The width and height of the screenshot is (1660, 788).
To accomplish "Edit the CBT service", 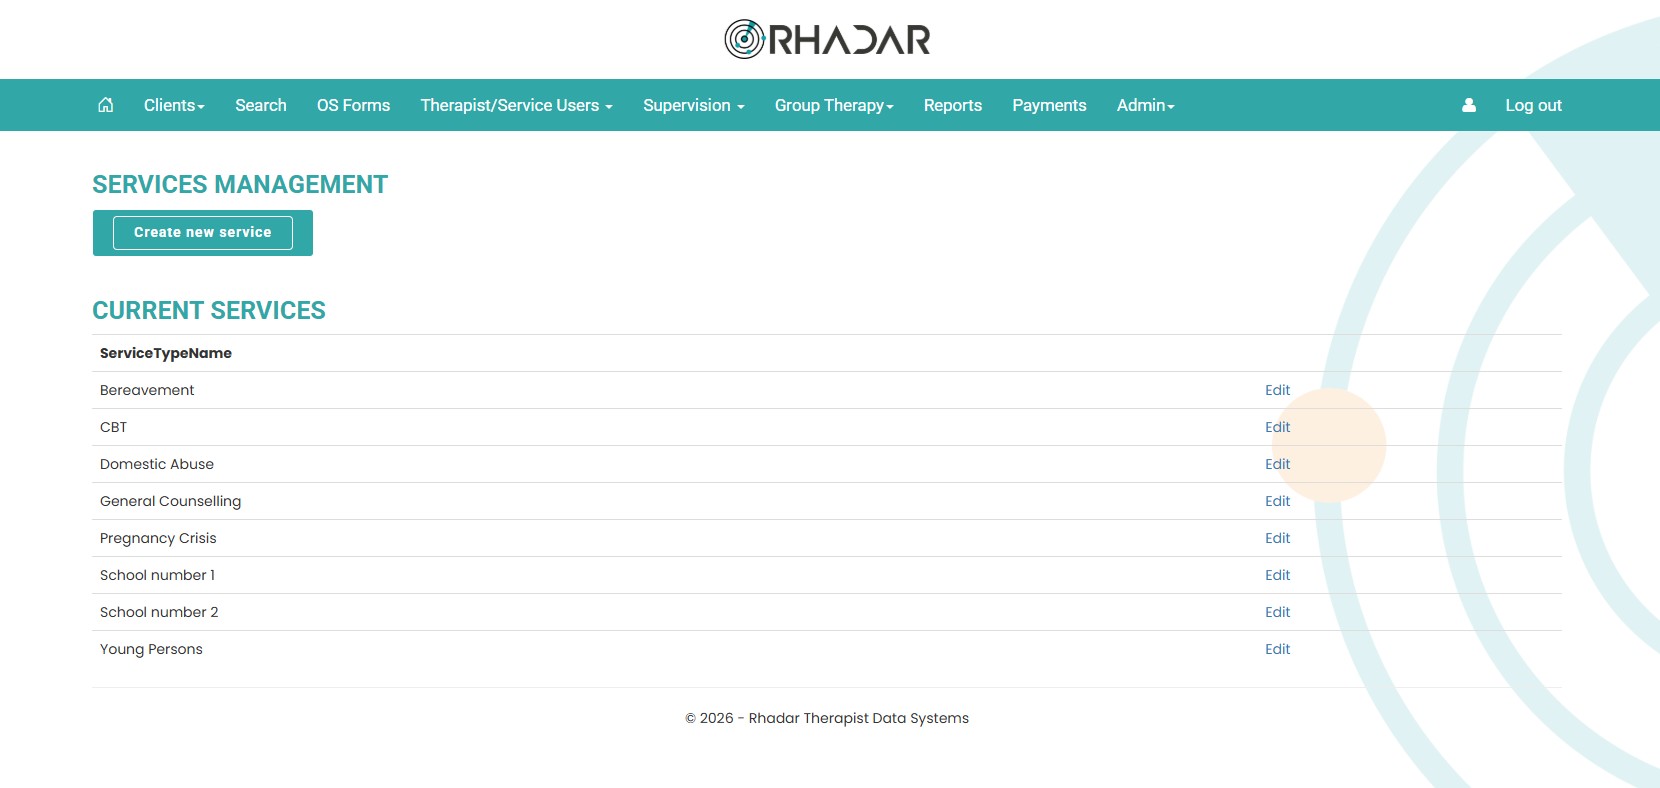I will [x=1277, y=427].
